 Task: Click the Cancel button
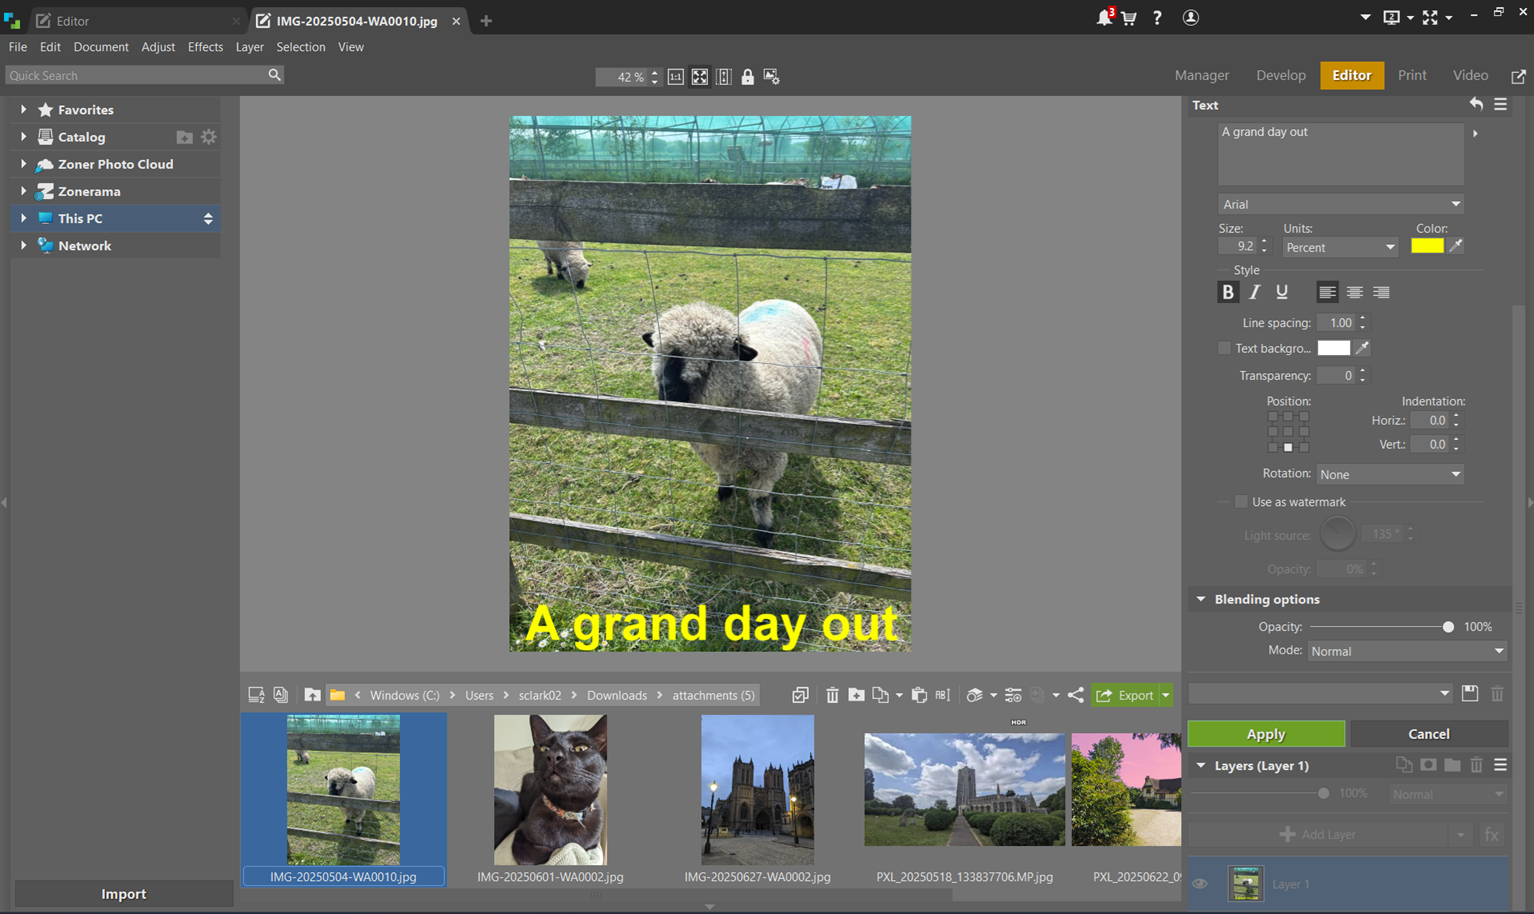(x=1429, y=734)
